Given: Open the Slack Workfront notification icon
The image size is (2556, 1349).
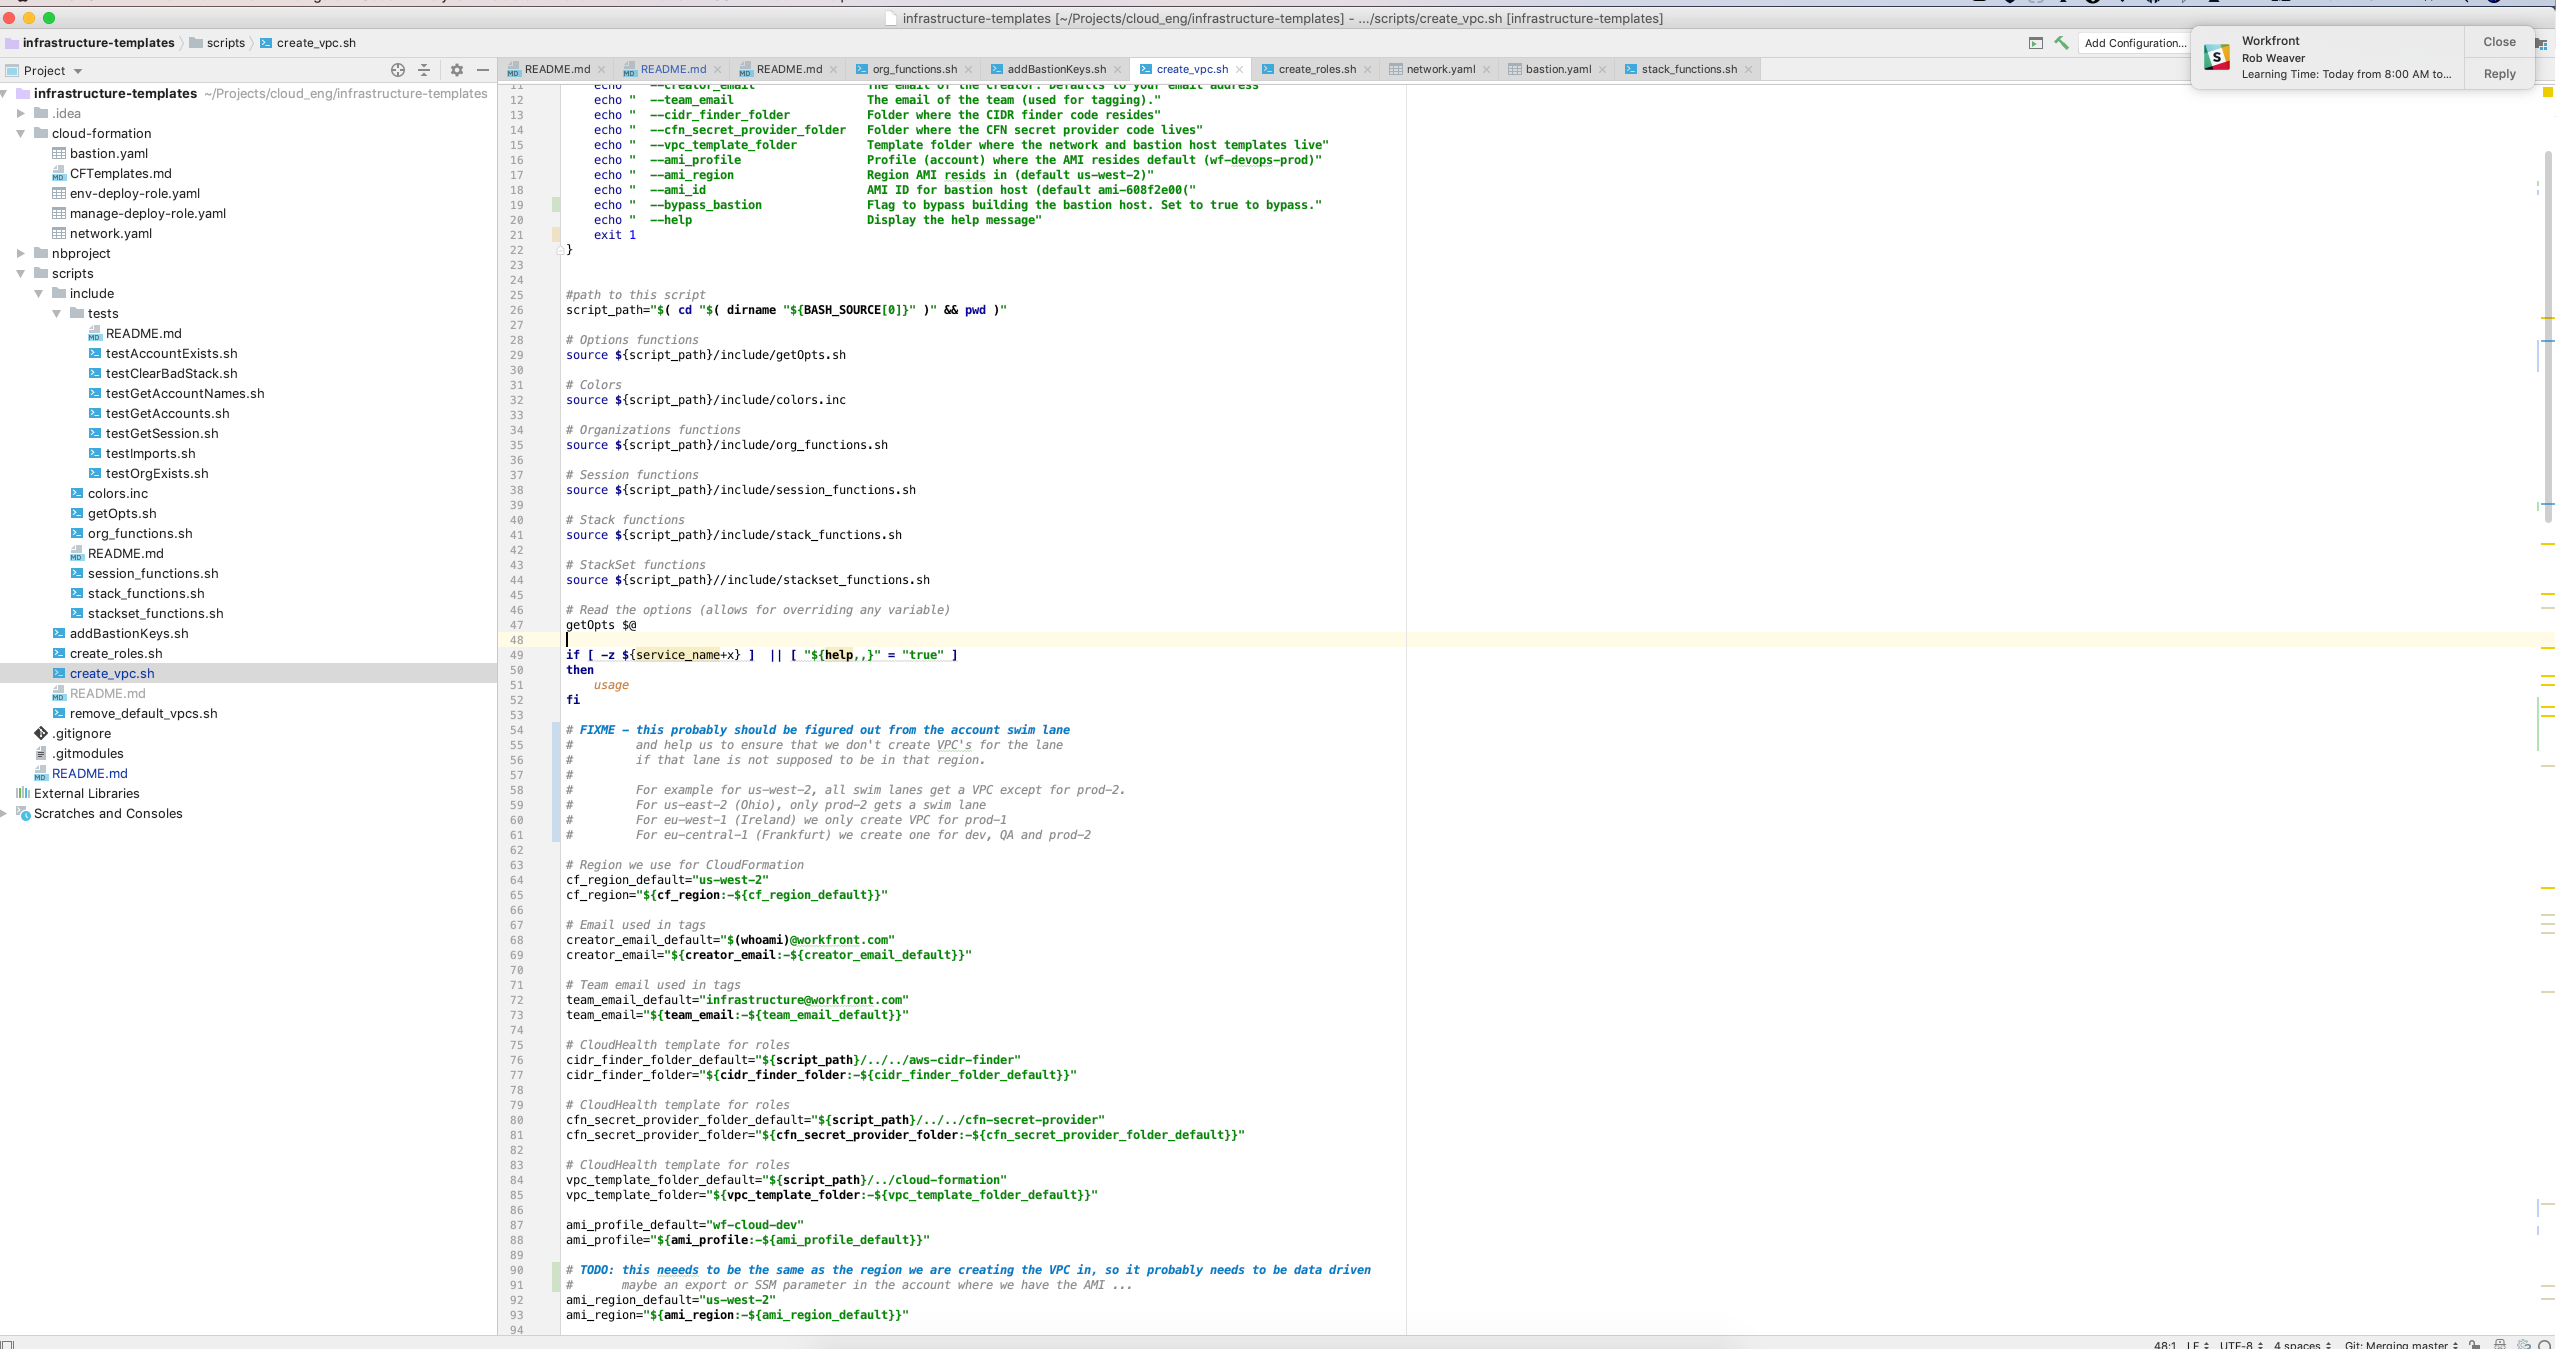Looking at the screenshot, I should (x=2216, y=57).
